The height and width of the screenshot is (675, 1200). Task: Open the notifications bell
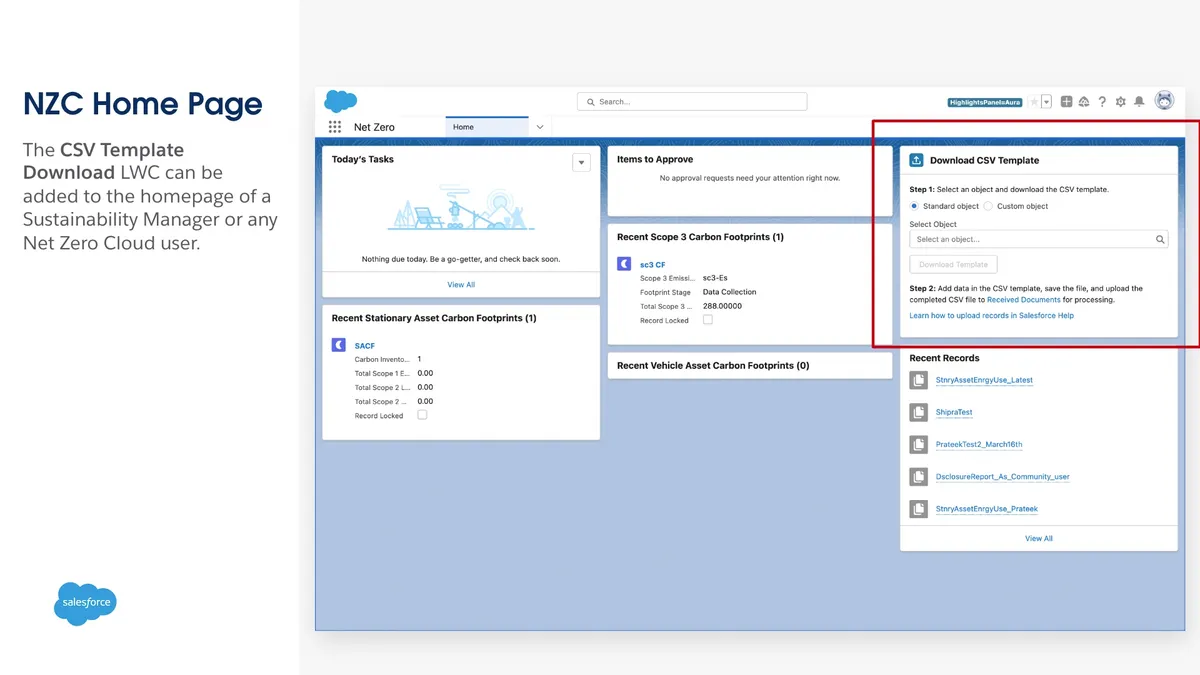pyautogui.click(x=1139, y=102)
